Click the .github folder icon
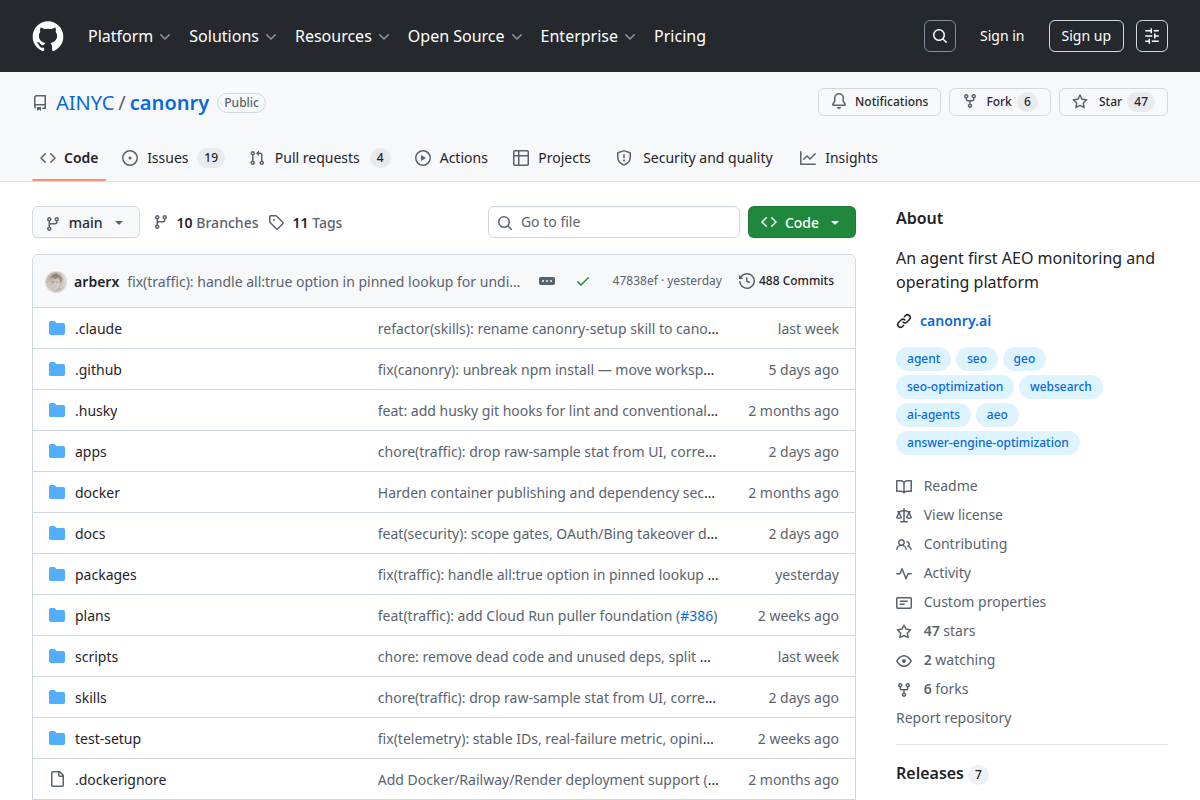Image resolution: width=1200 pixels, height=800 pixels. (x=57, y=369)
